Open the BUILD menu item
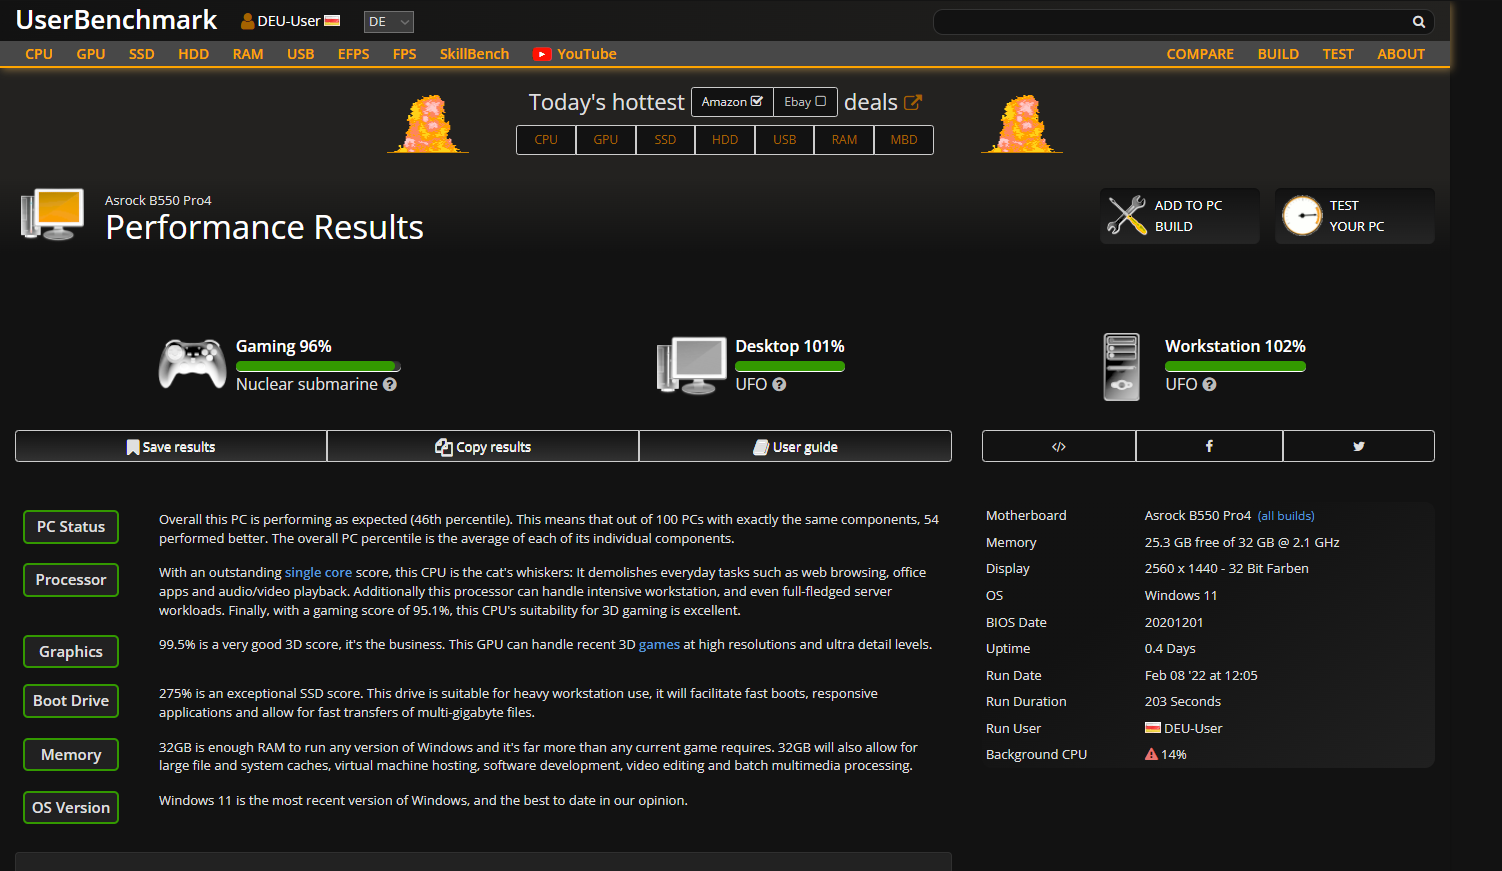 [1278, 54]
